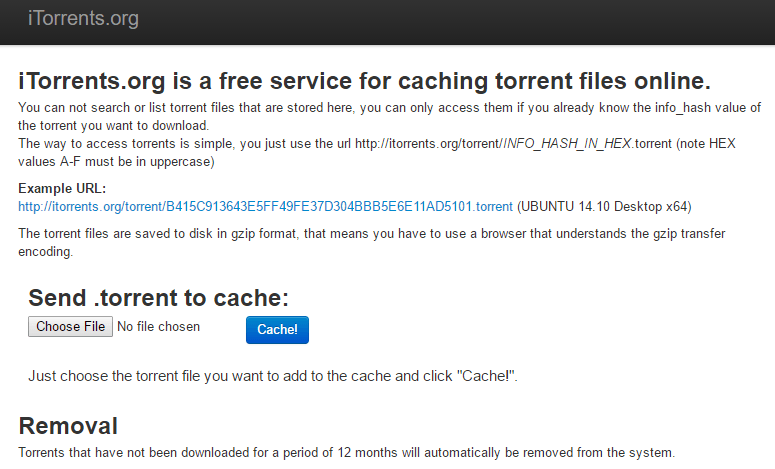Click the 'You can not search or list' paragraph

pos(389,117)
